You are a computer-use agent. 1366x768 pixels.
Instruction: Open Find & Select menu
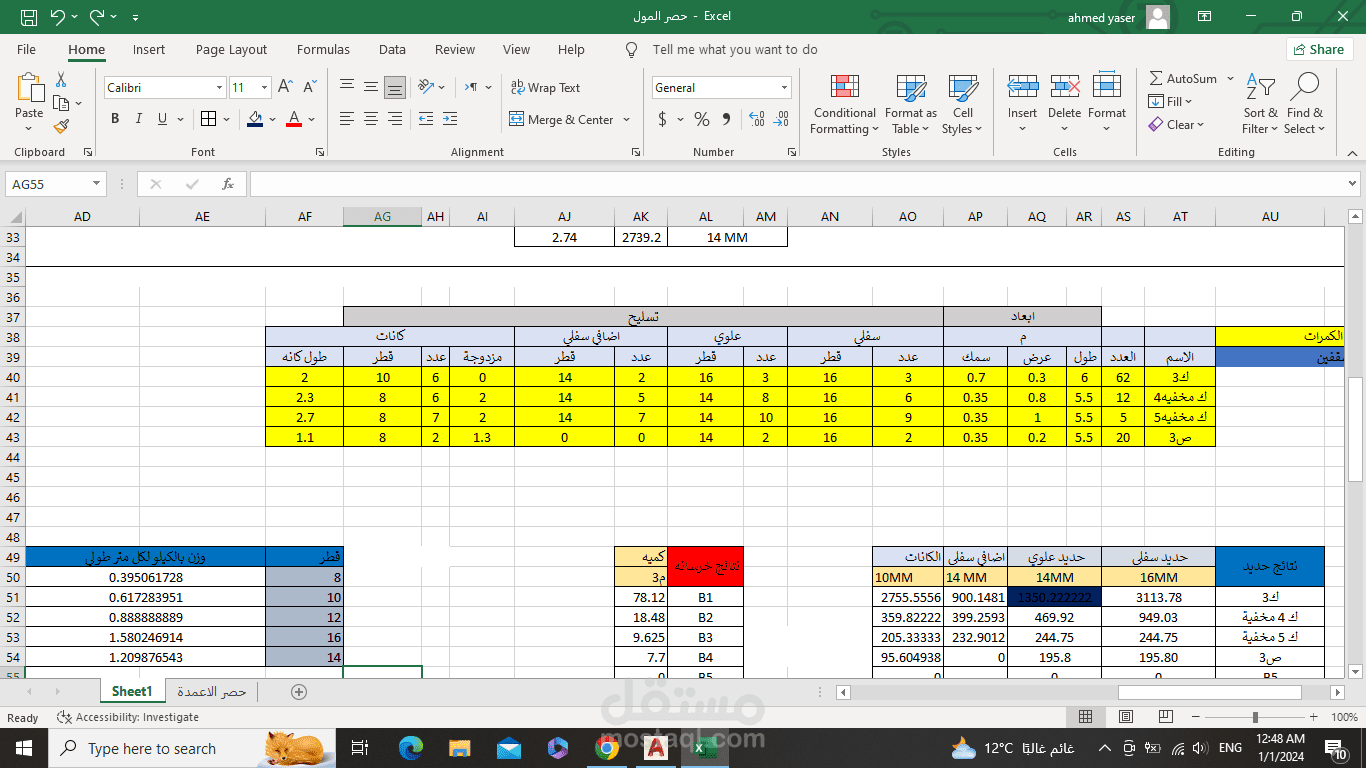coord(1305,104)
